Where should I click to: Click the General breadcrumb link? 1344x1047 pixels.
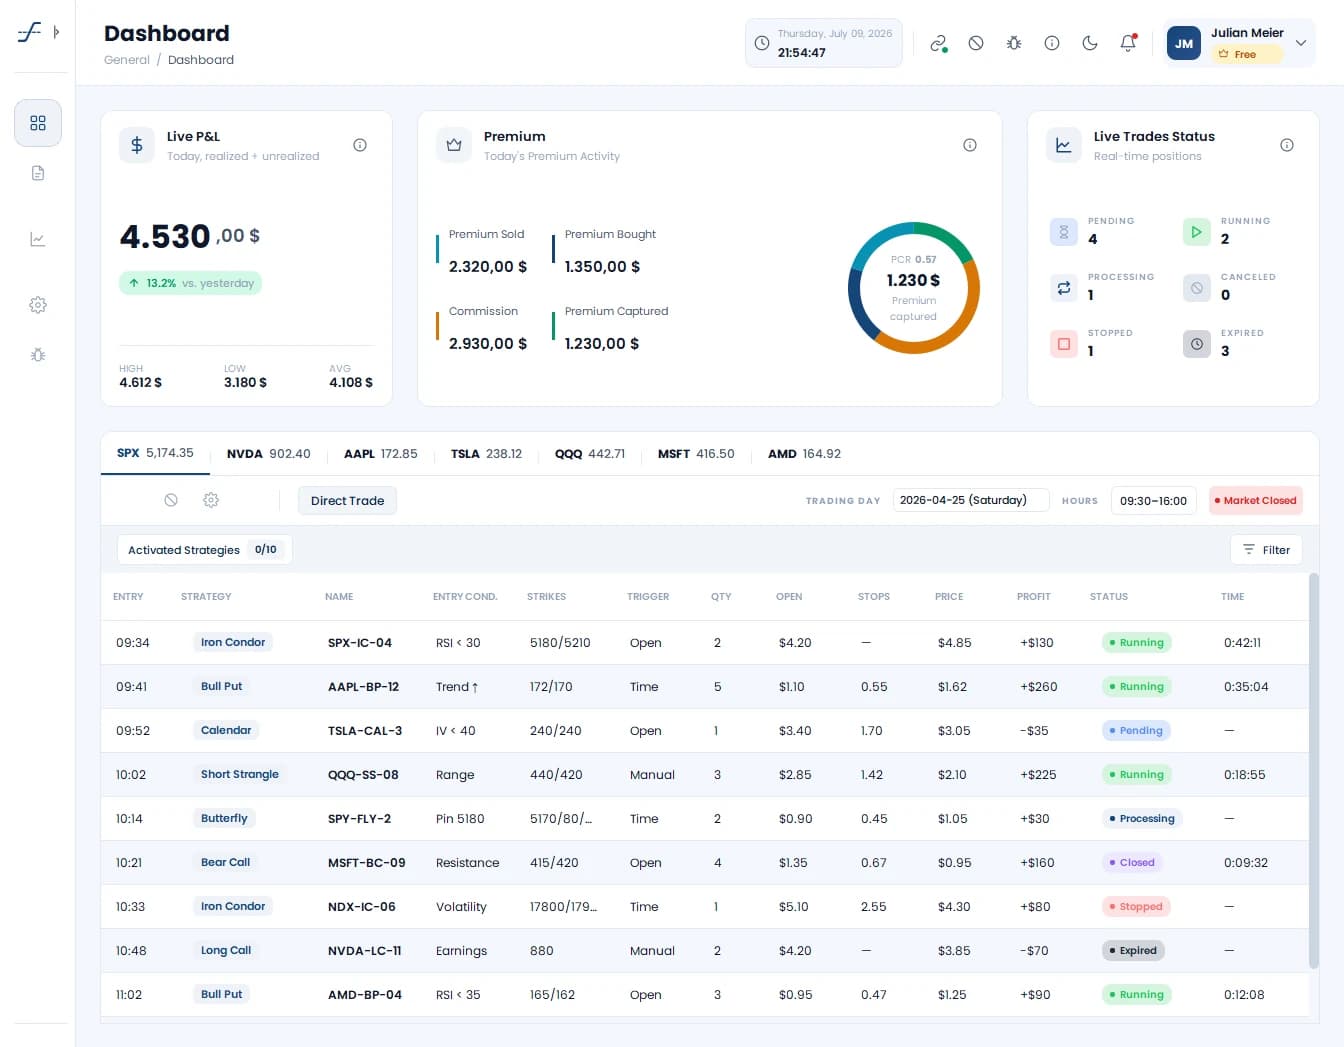click(127, 60)
